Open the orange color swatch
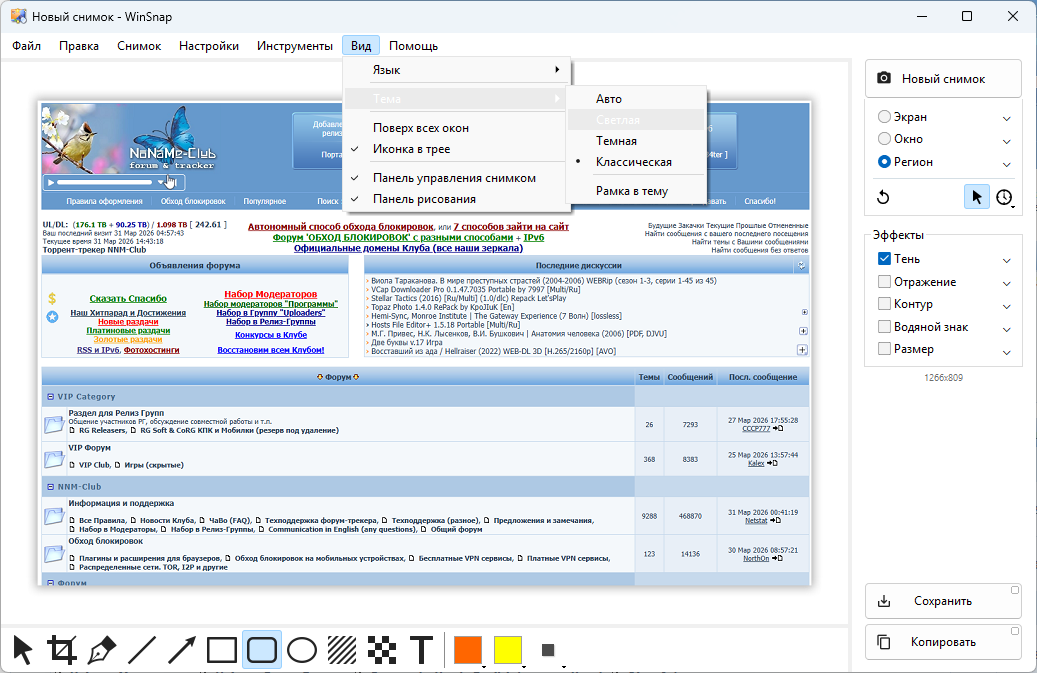The width and height of the screenshot is (1037, 673). pos(467,650)
